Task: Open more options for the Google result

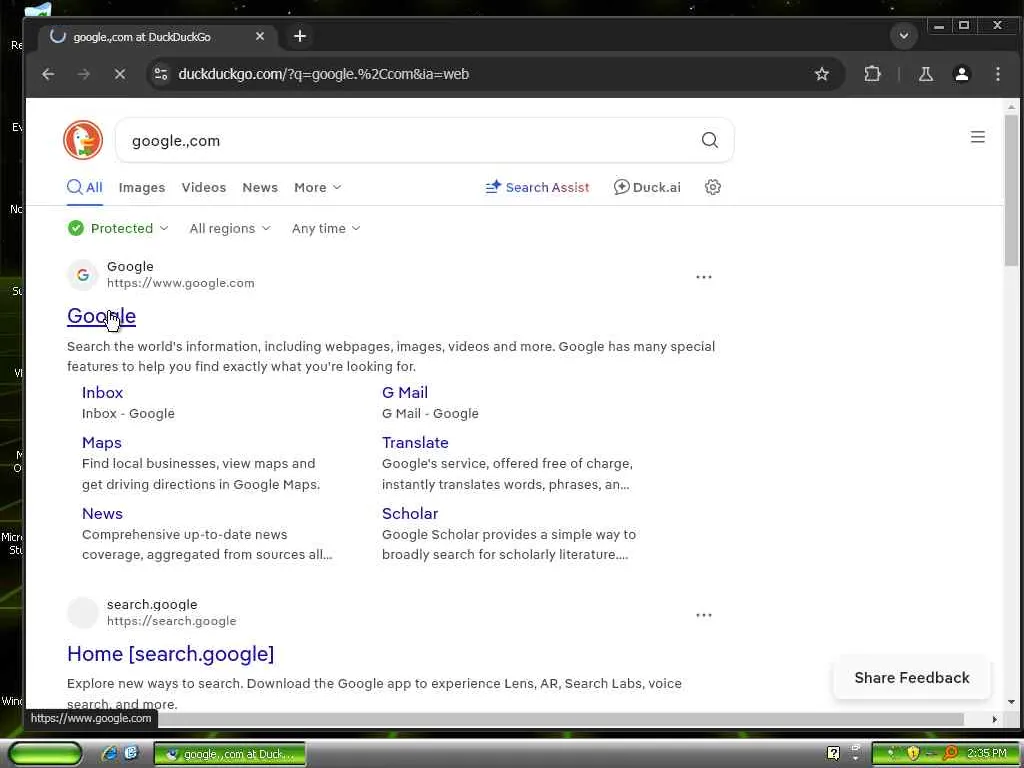Action: 703,277
